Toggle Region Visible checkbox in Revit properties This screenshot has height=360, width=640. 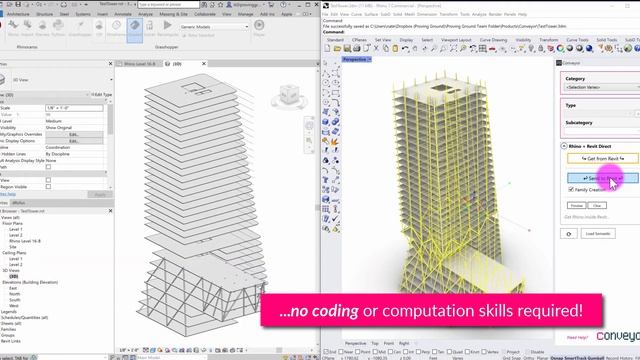(48, 187)
